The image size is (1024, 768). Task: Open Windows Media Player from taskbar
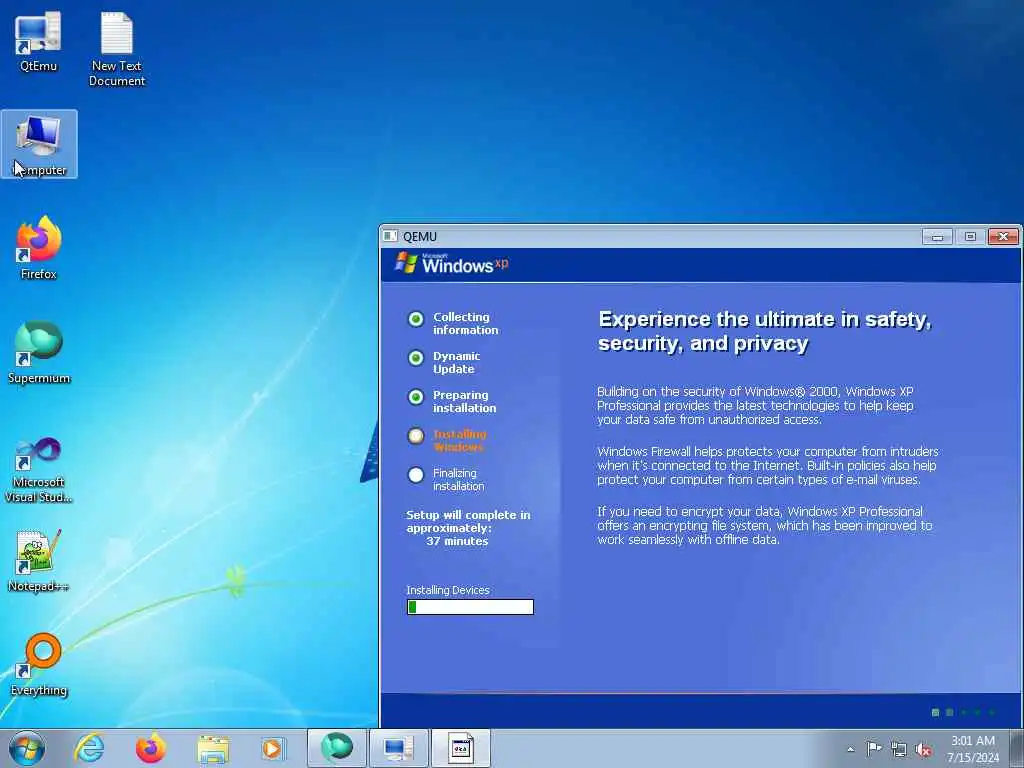tap(272, 748)
